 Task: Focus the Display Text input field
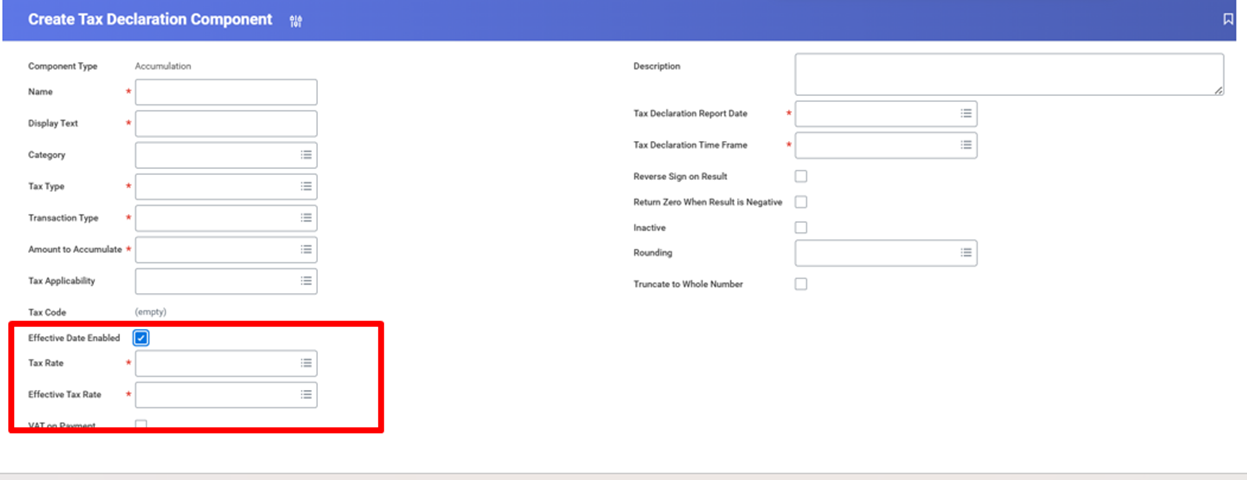pos(226,124)
